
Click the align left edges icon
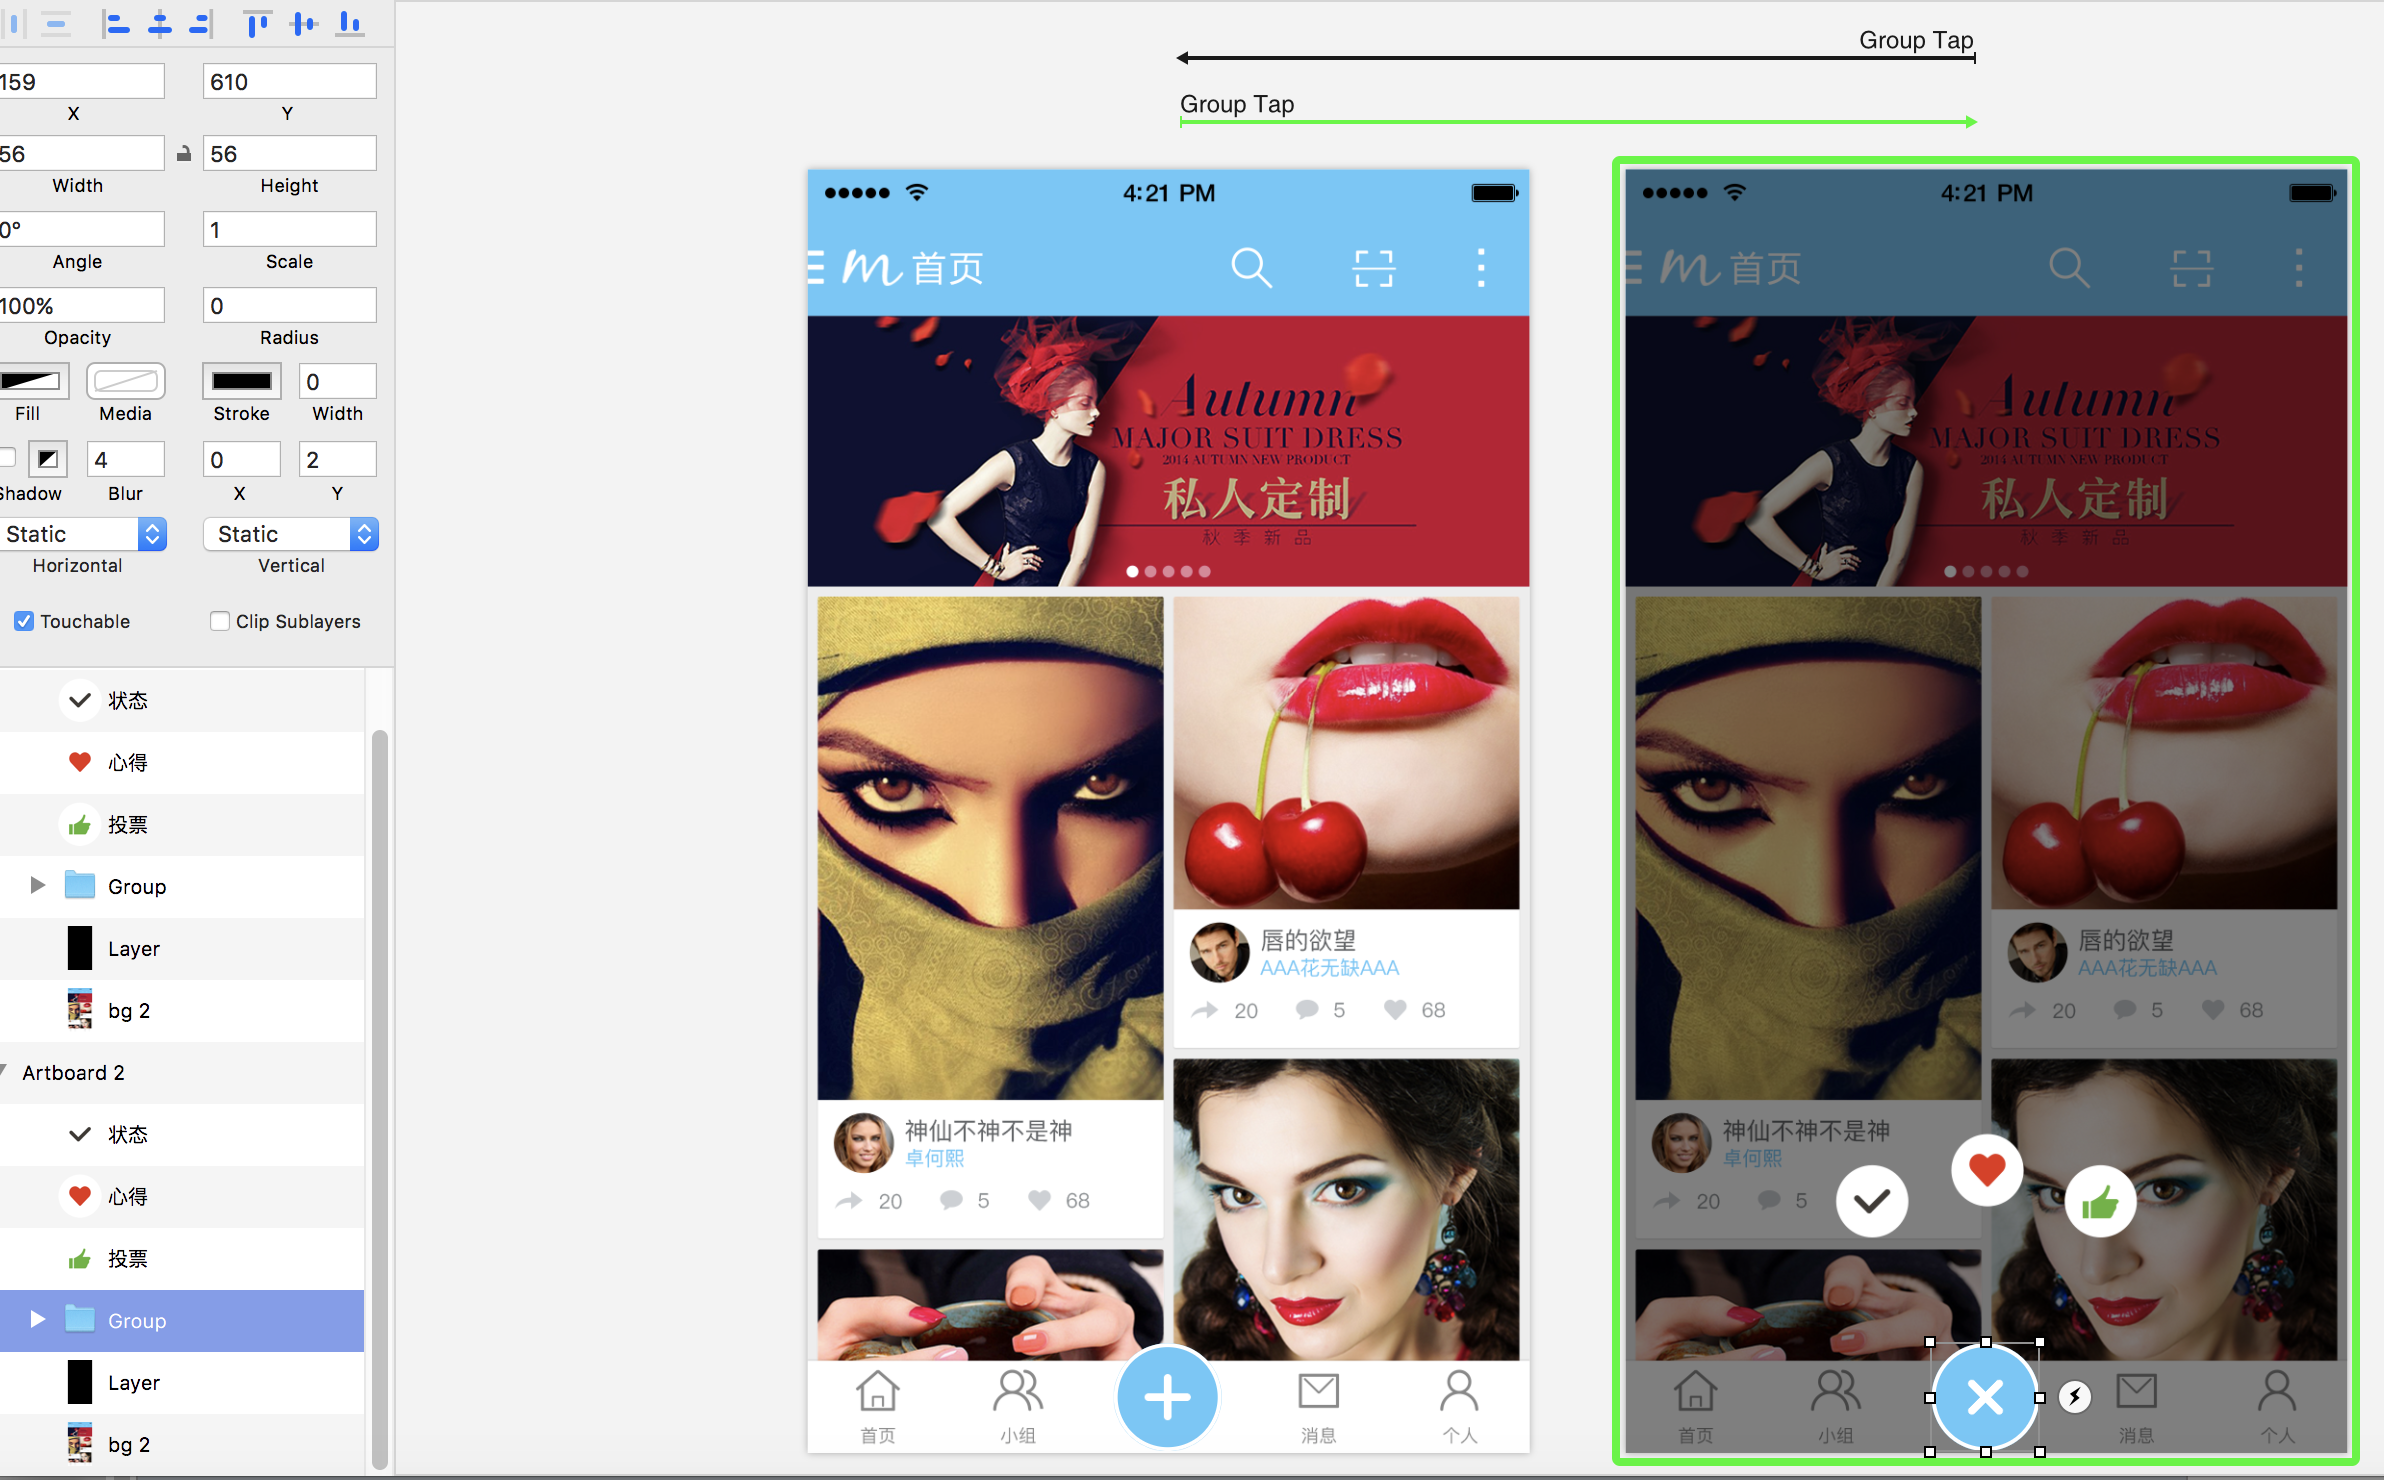(x=116, y=24)
